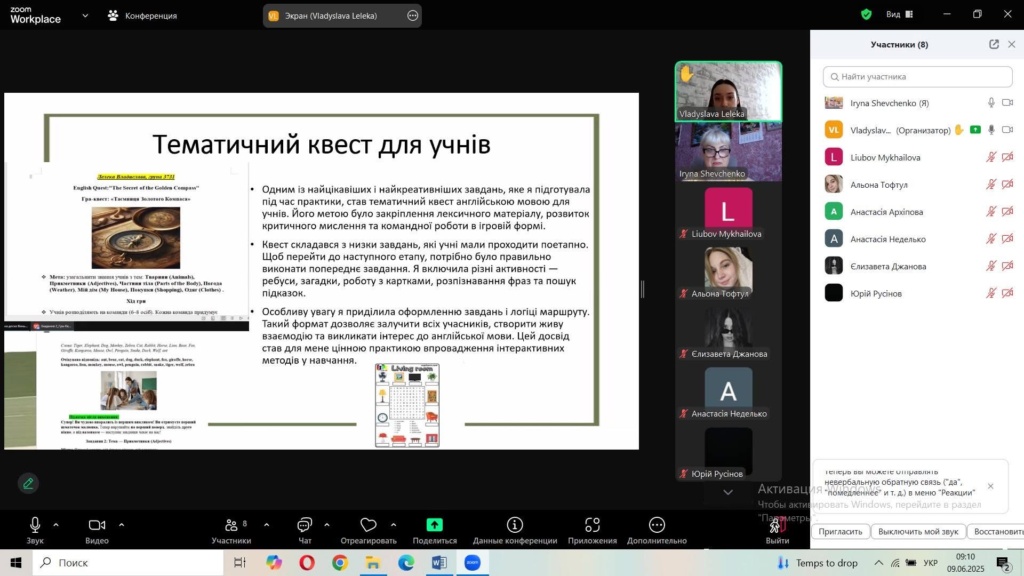Open Task View on the taskbar
The image size is (1024, 576).
[240, 562]
